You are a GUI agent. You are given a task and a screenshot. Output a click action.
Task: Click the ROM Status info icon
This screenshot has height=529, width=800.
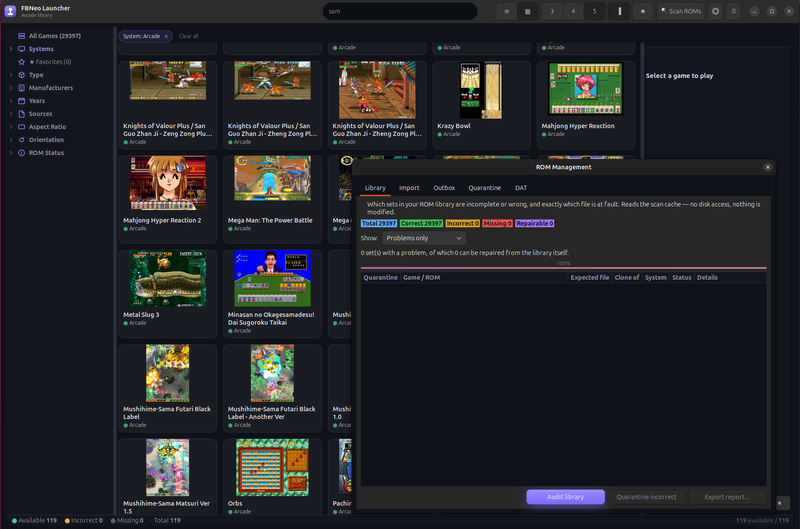(x=21, y=153)
